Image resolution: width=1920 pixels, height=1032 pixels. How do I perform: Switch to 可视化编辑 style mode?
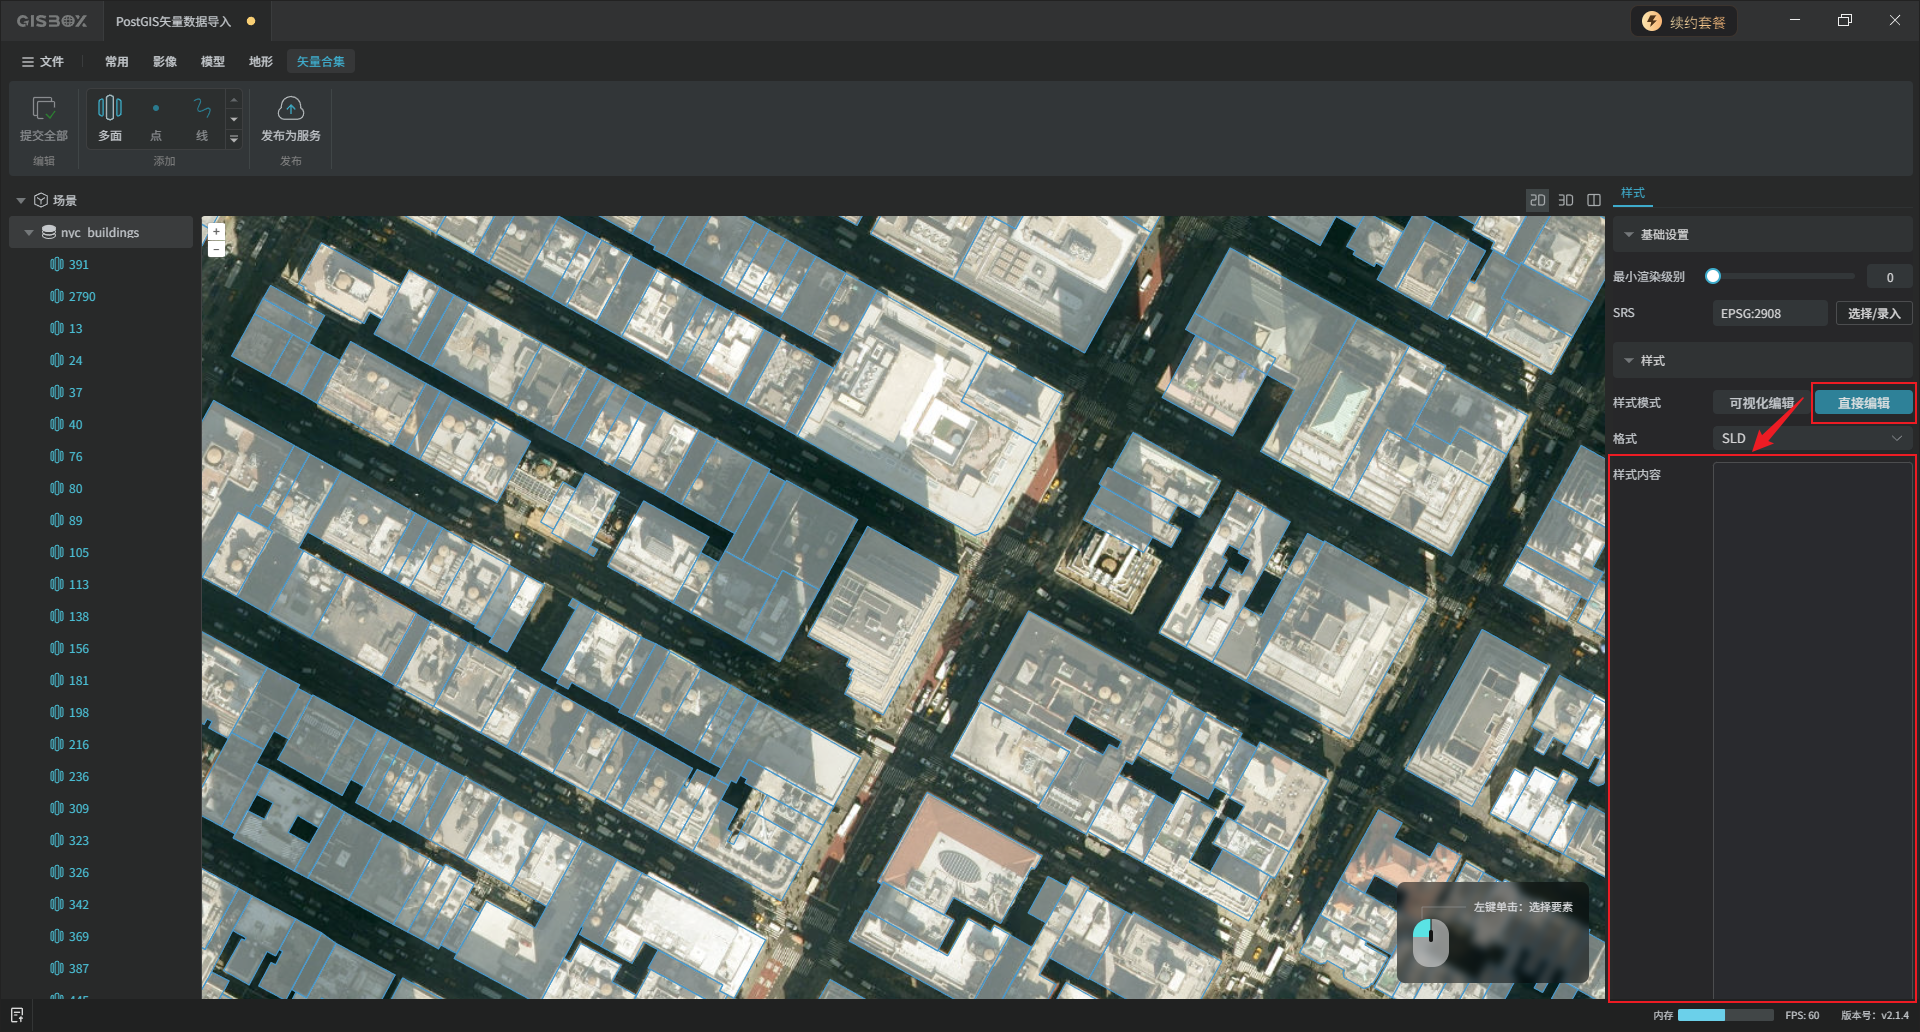(1761, 403)
